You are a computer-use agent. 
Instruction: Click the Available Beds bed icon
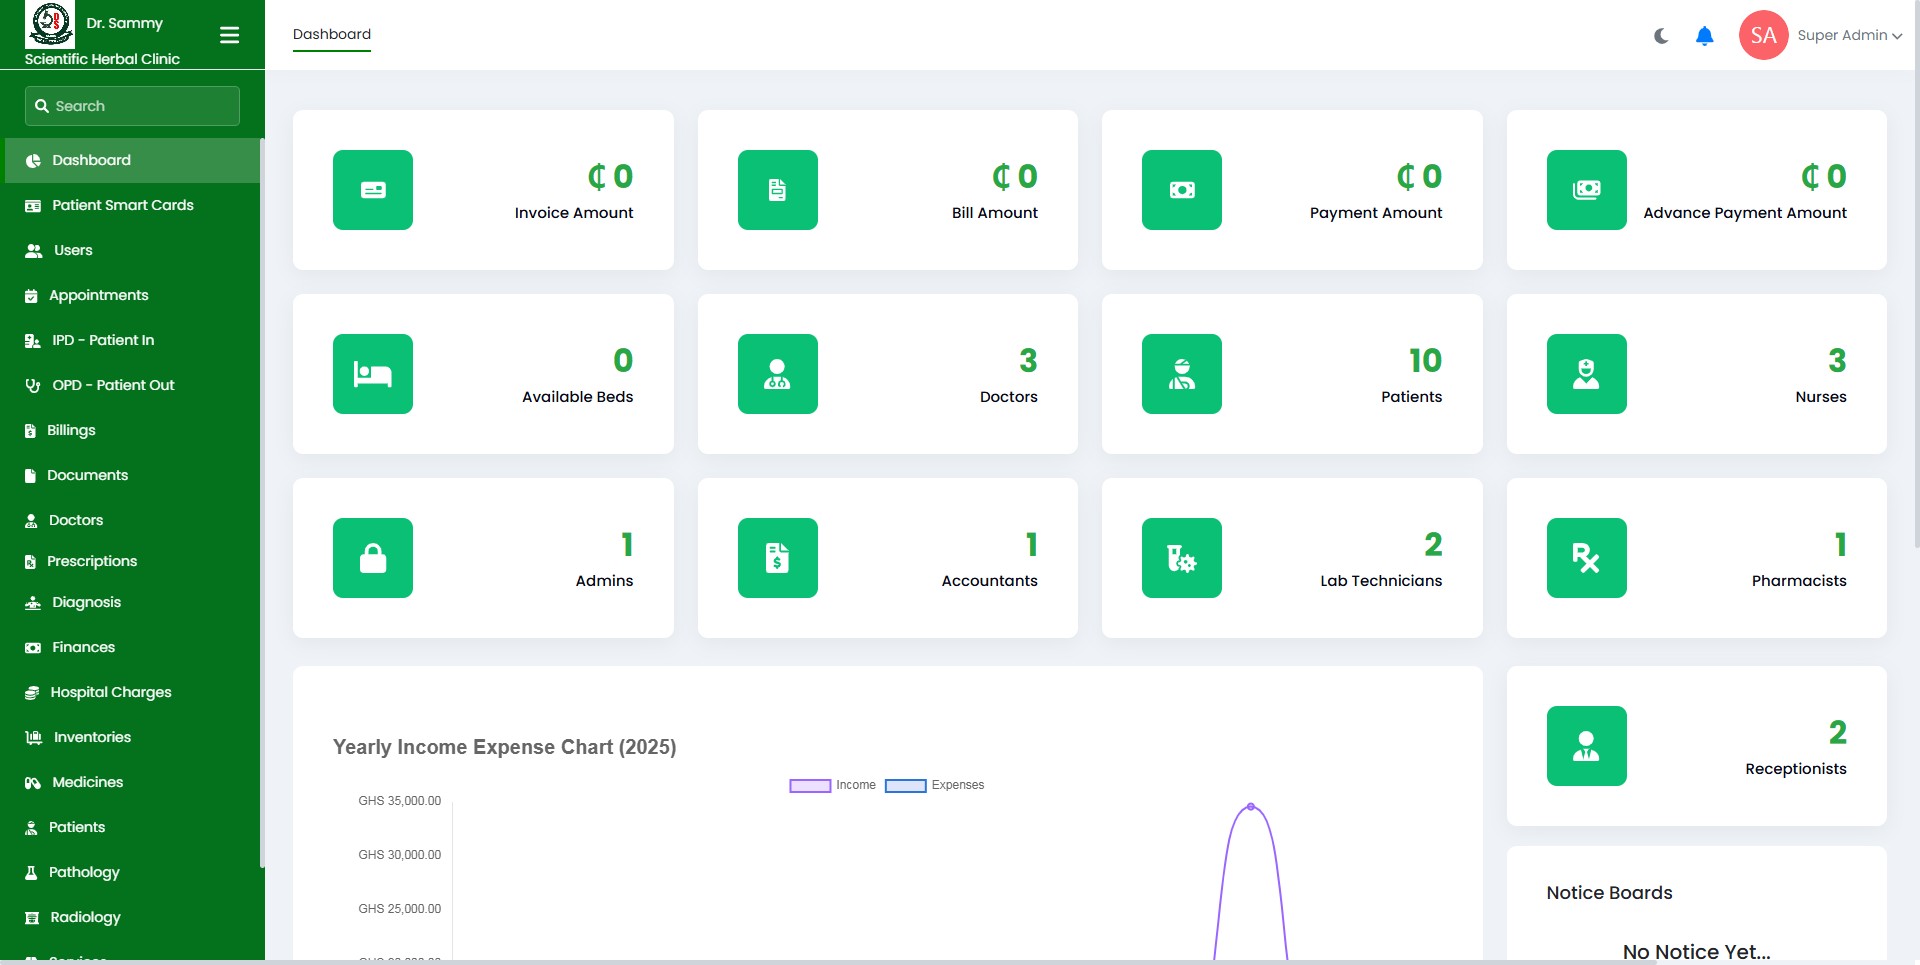pyautogui.click(x=372, y=374)
